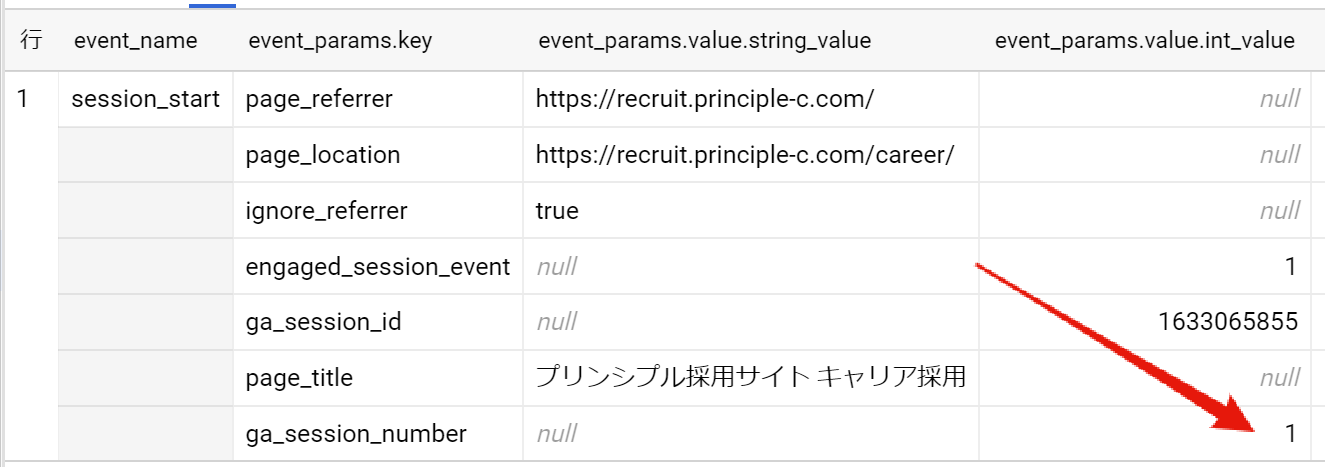Select the string value cell reading true
This screenshot has width=1325, height=467.
pos(557,211)
